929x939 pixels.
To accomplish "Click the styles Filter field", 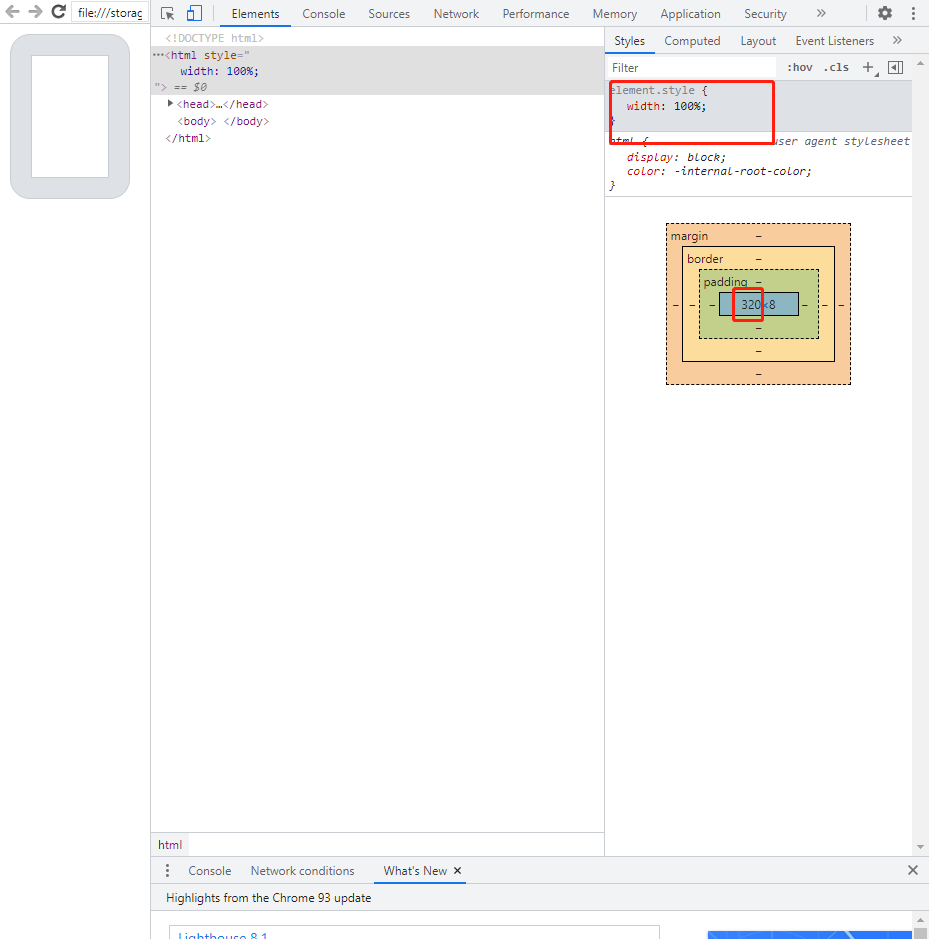I will click(x=692, y=68).
